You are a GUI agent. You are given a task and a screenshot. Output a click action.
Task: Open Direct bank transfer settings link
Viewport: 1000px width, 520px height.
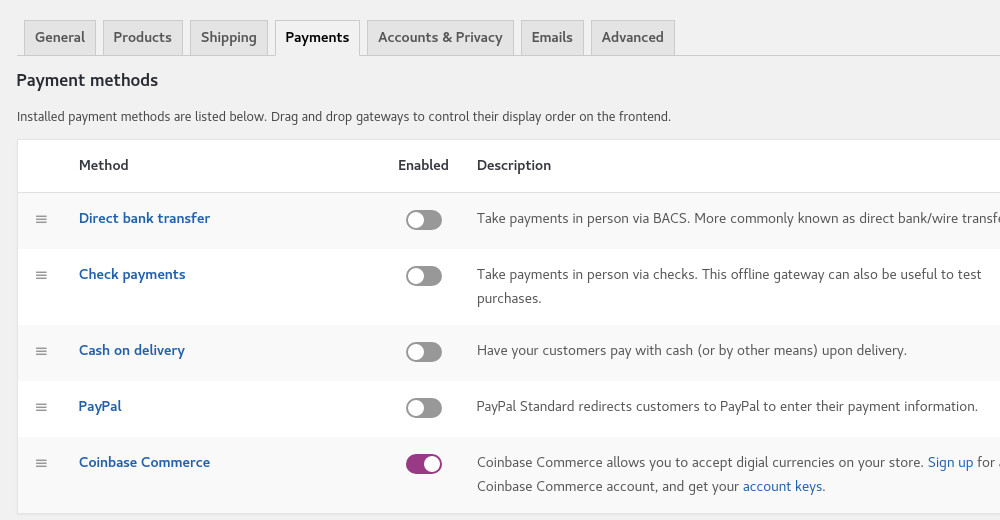pyautogui.click(x=144, y=218)
